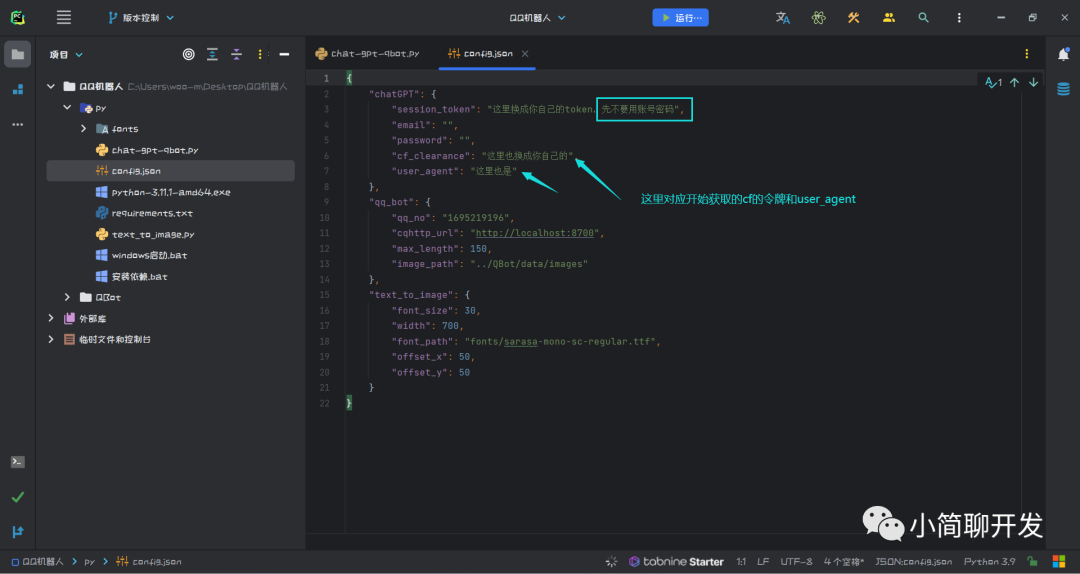
Task: Click tabnine Starter status widget
Action: click(676, 562)
